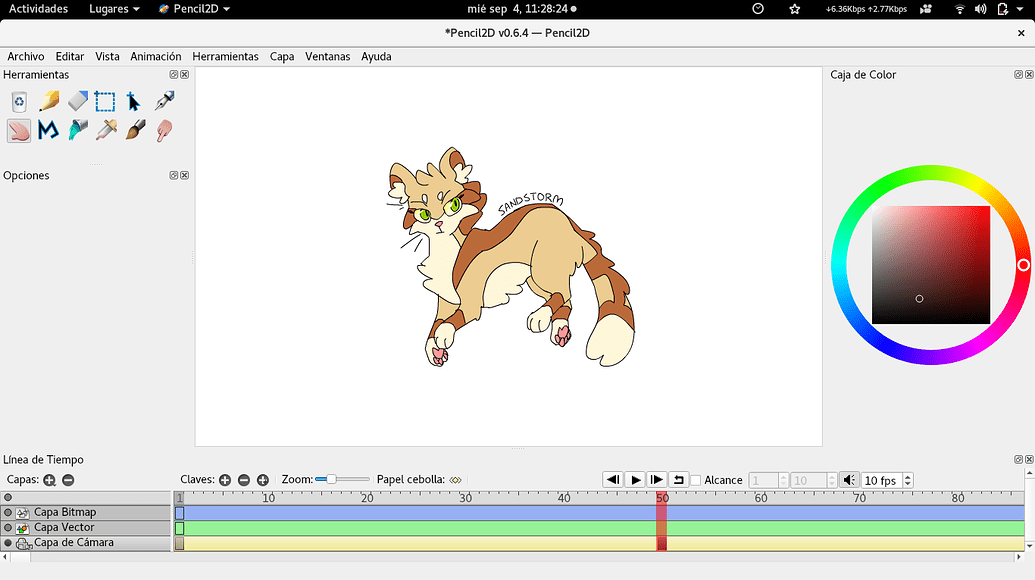Click the frame 50 playhead marker
Screen dimensions: 1035x580
662,498
